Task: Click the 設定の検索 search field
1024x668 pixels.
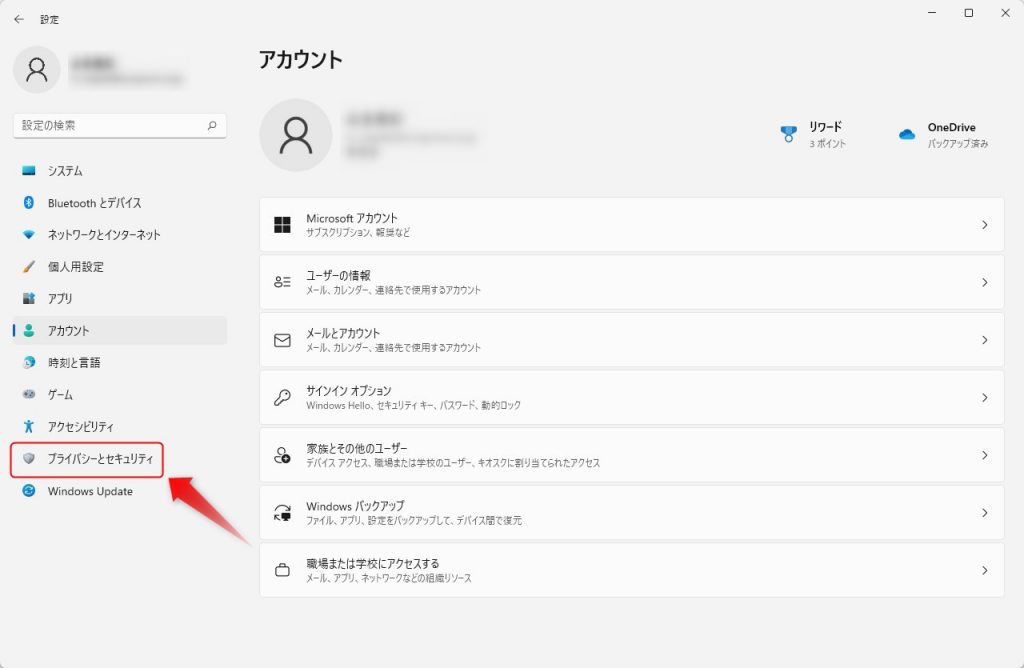Action: pyautogui.click(x=120, y=125)
